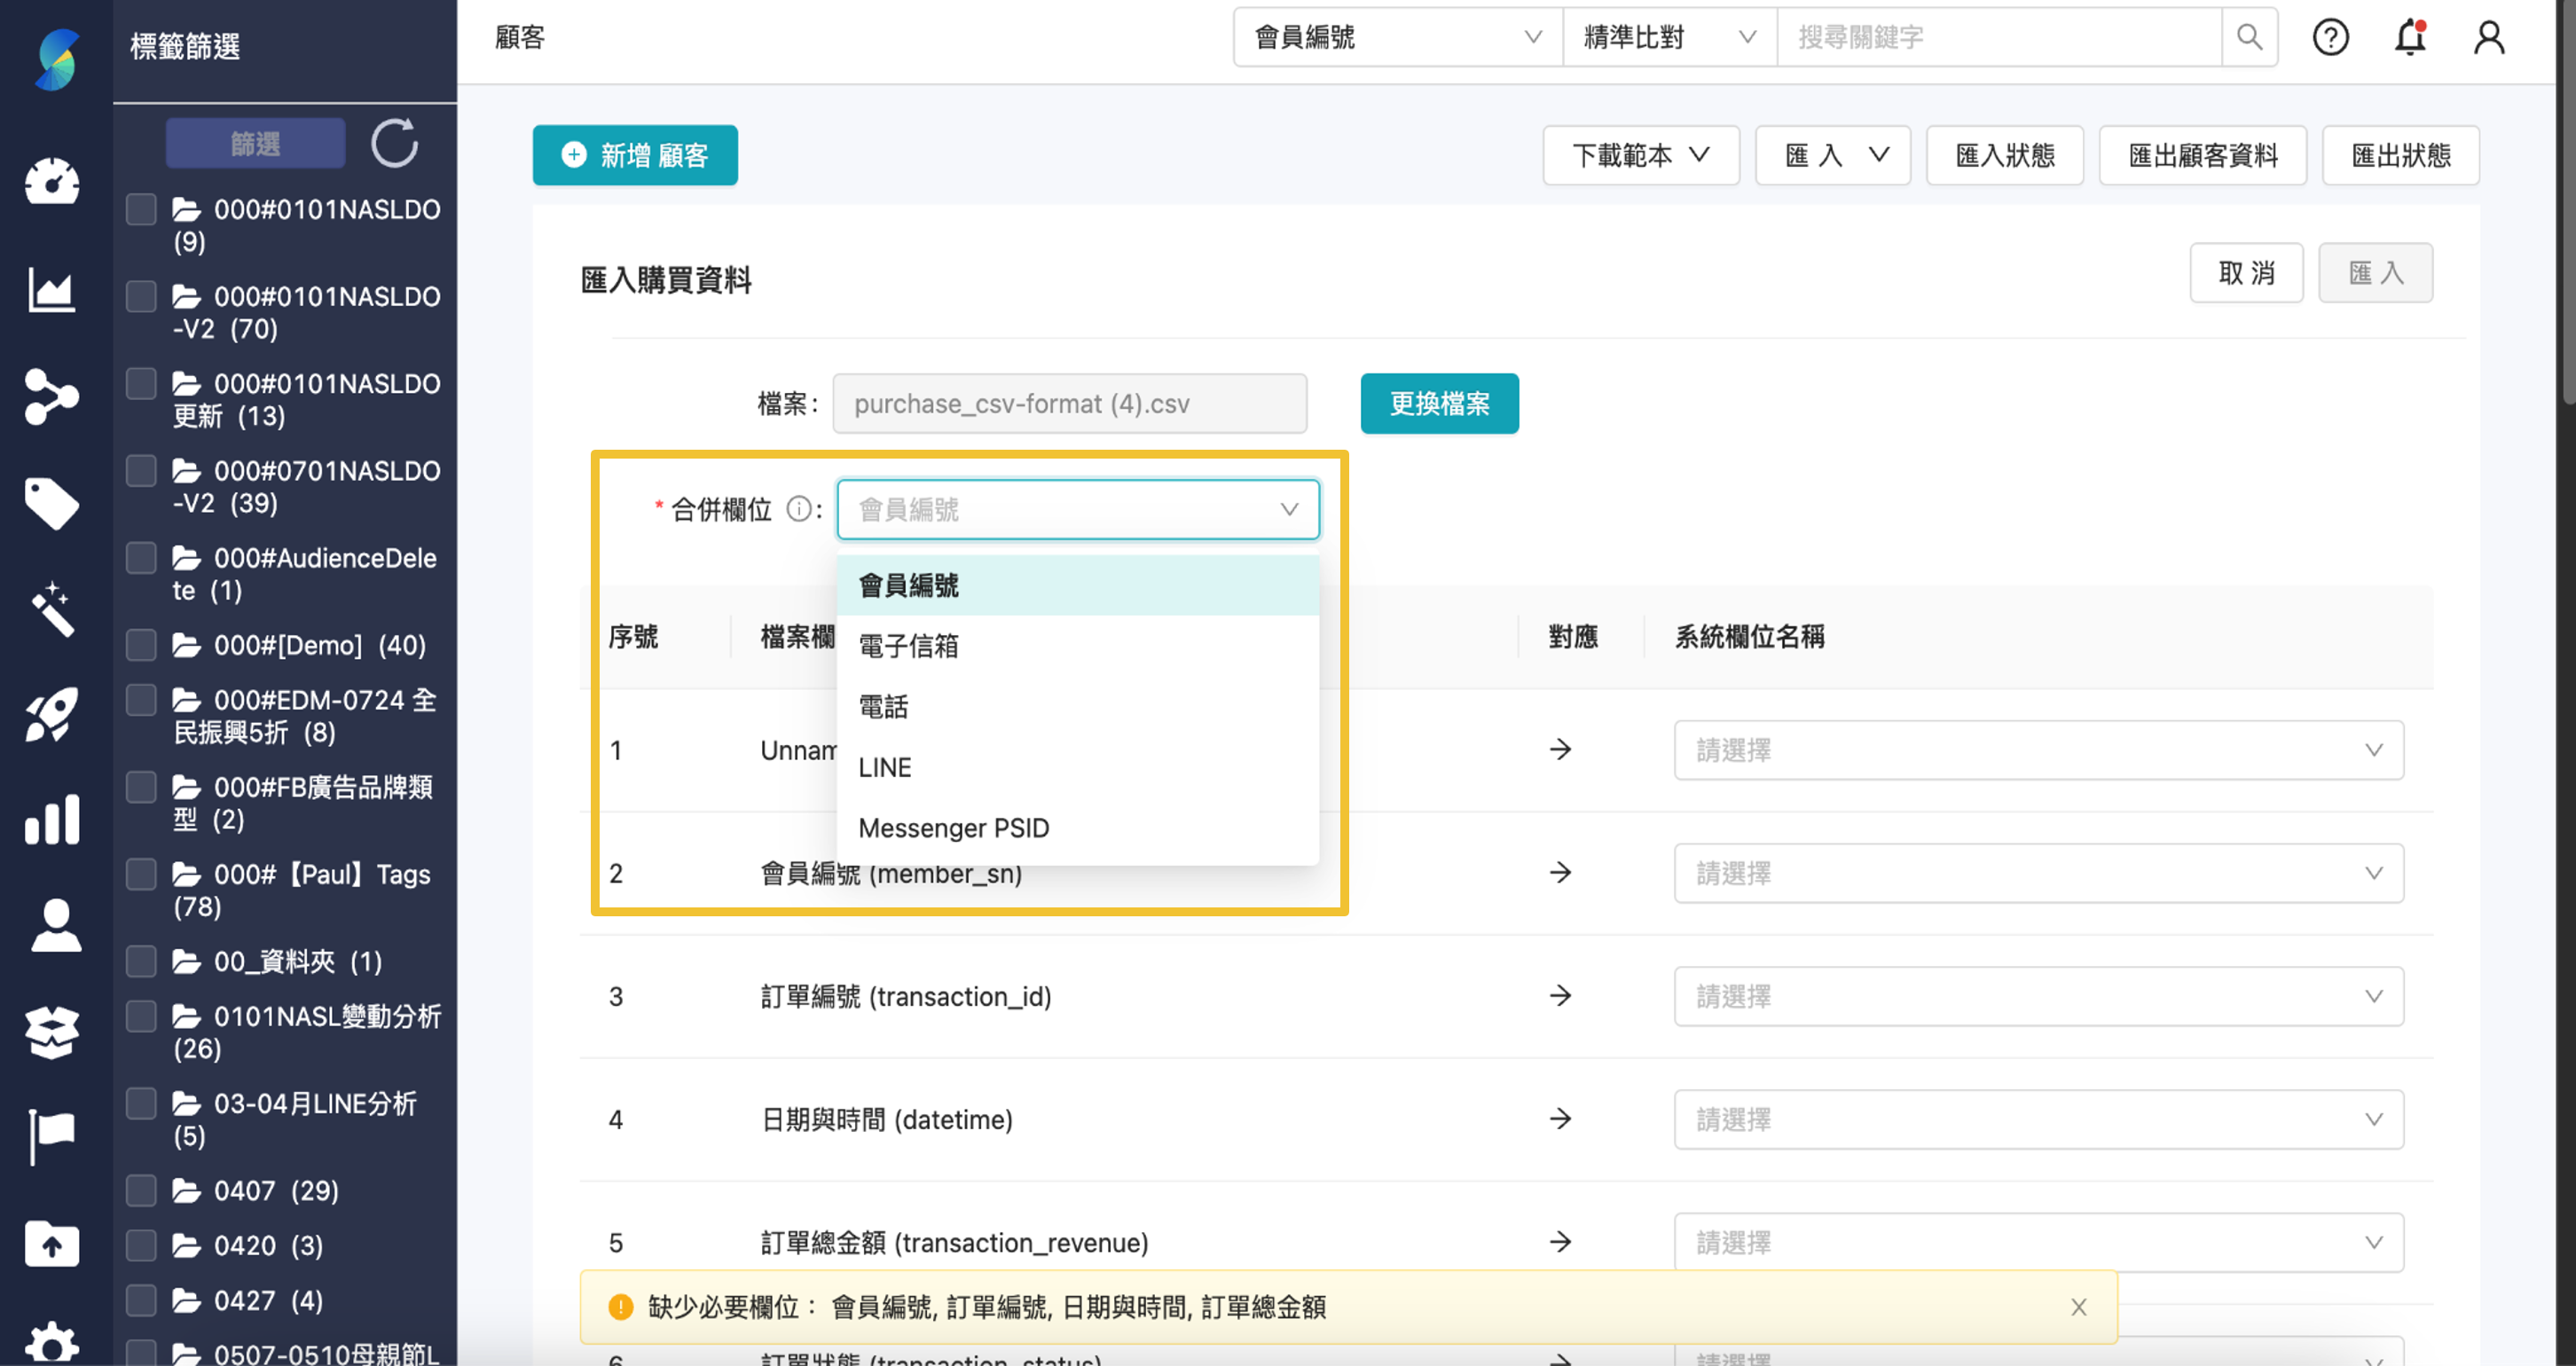
Task: Open the 合併欄位 merge field dropdown
Action: [x=1077, y=509]
